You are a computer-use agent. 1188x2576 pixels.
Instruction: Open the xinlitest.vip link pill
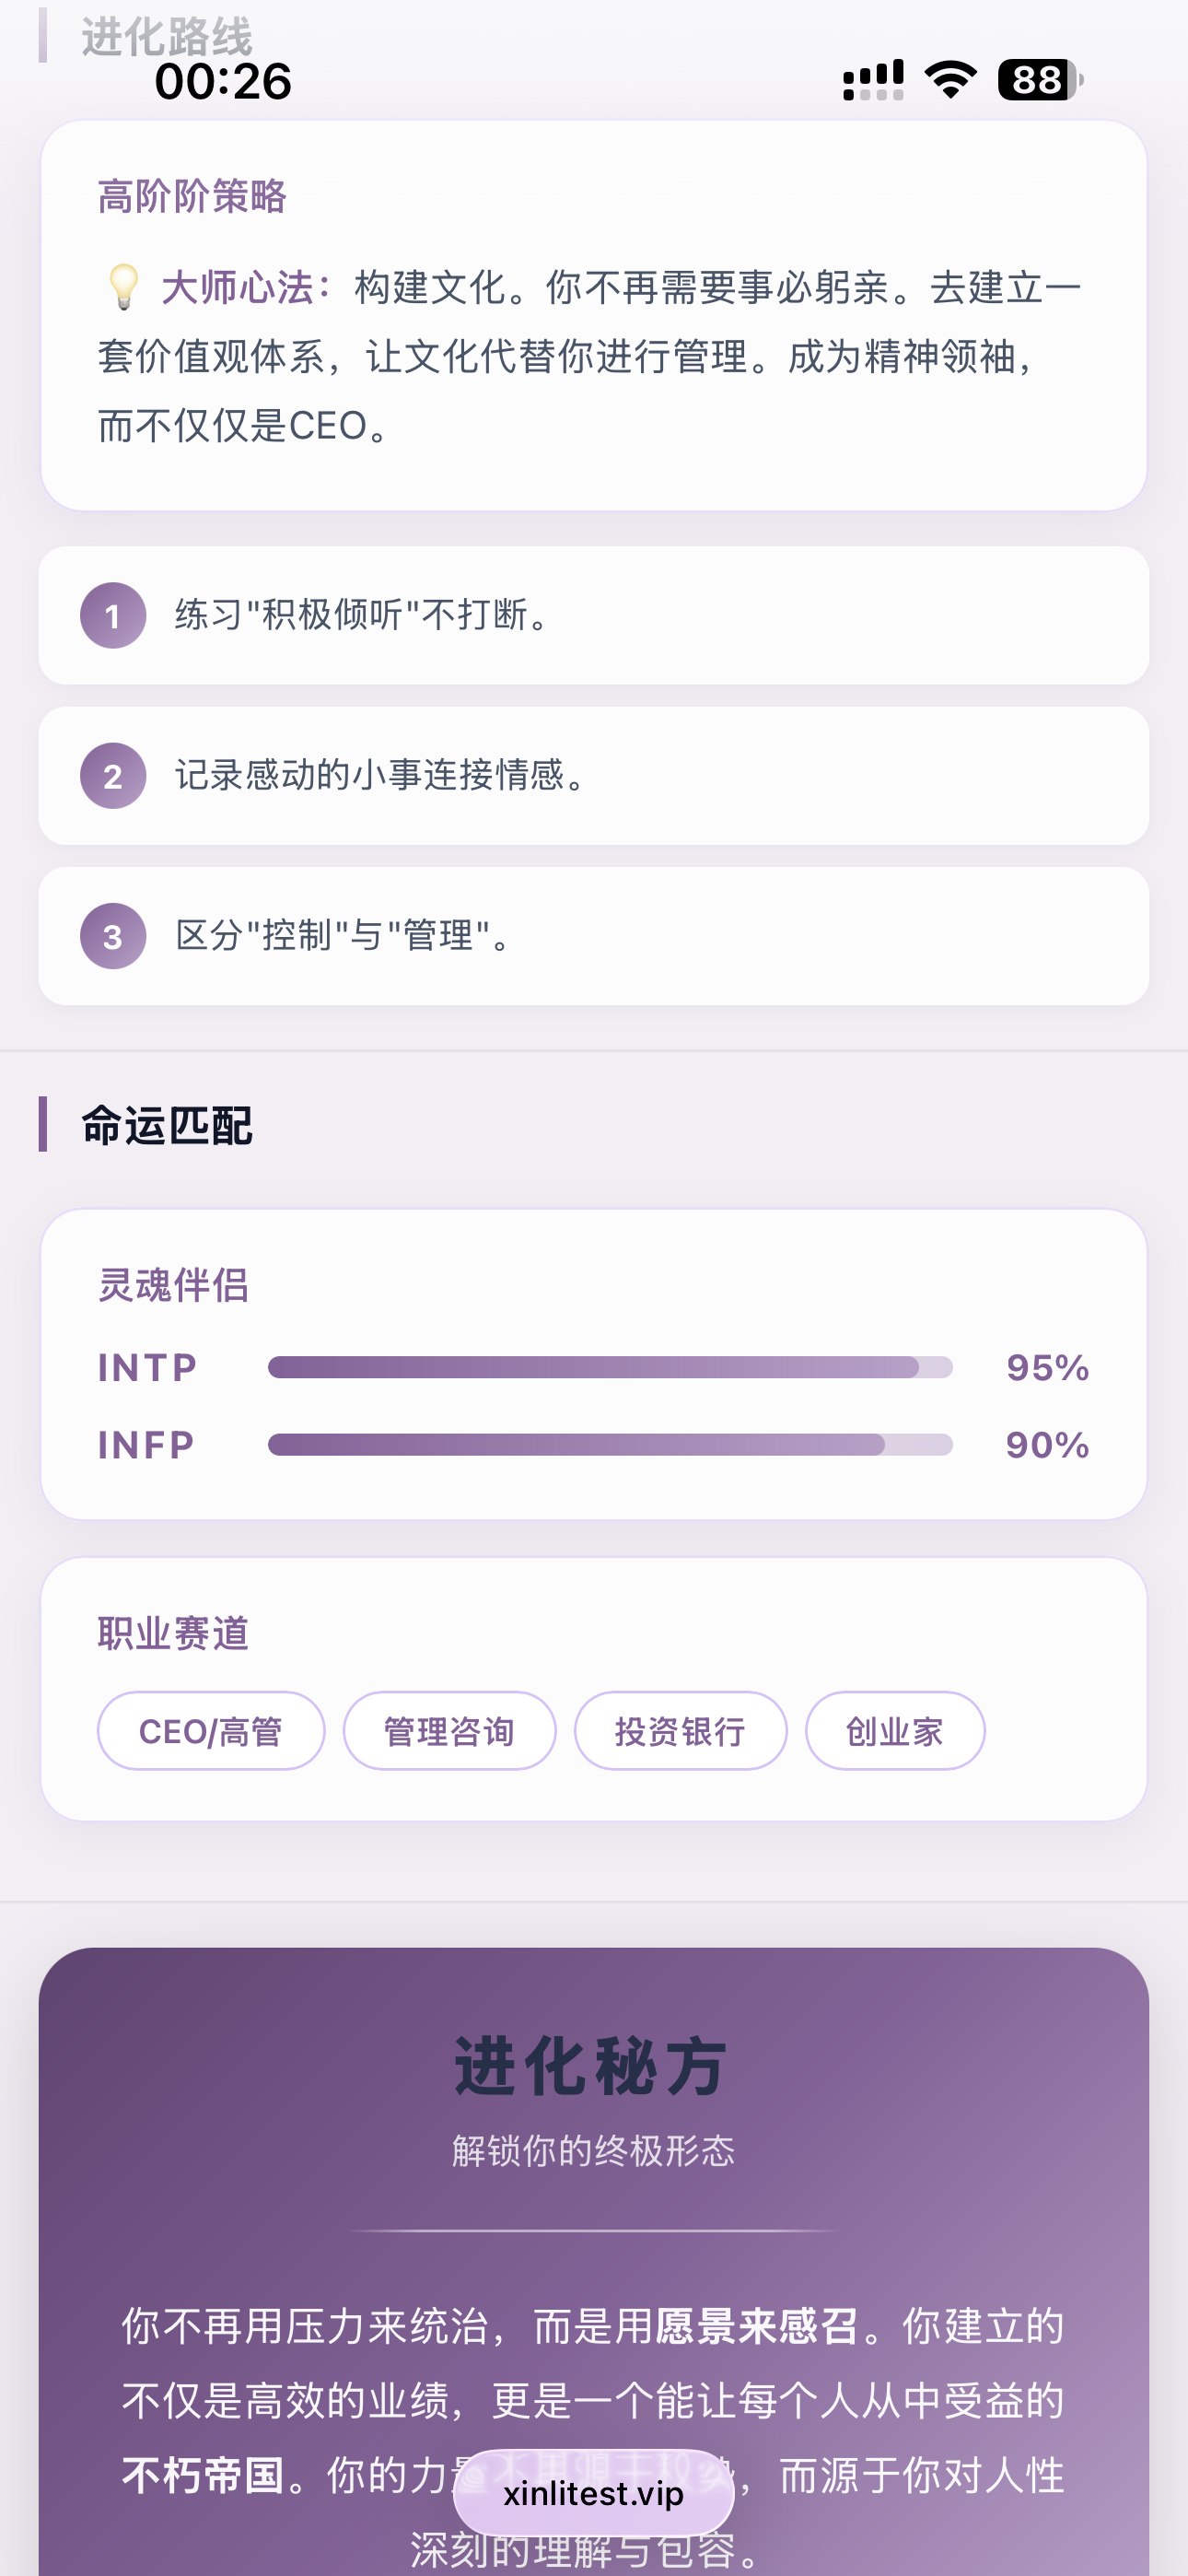point(594,2493)
